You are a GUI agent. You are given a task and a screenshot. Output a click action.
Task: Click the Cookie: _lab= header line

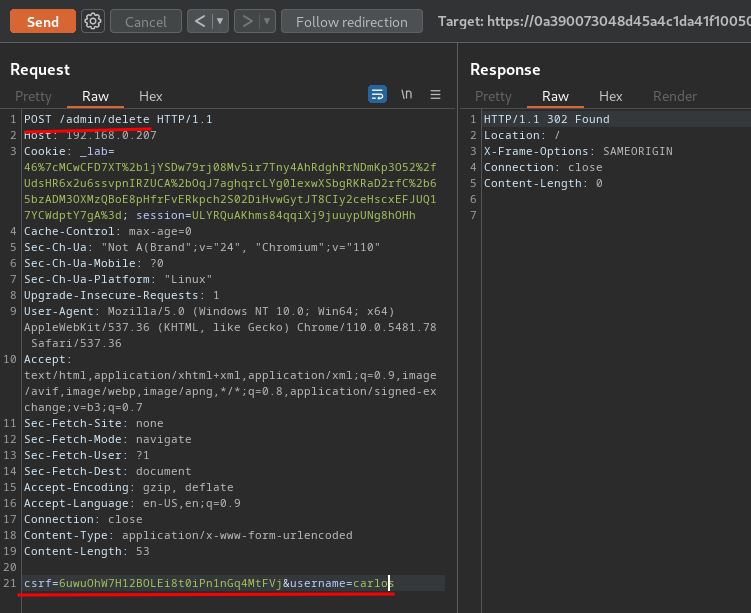[69, 151]
